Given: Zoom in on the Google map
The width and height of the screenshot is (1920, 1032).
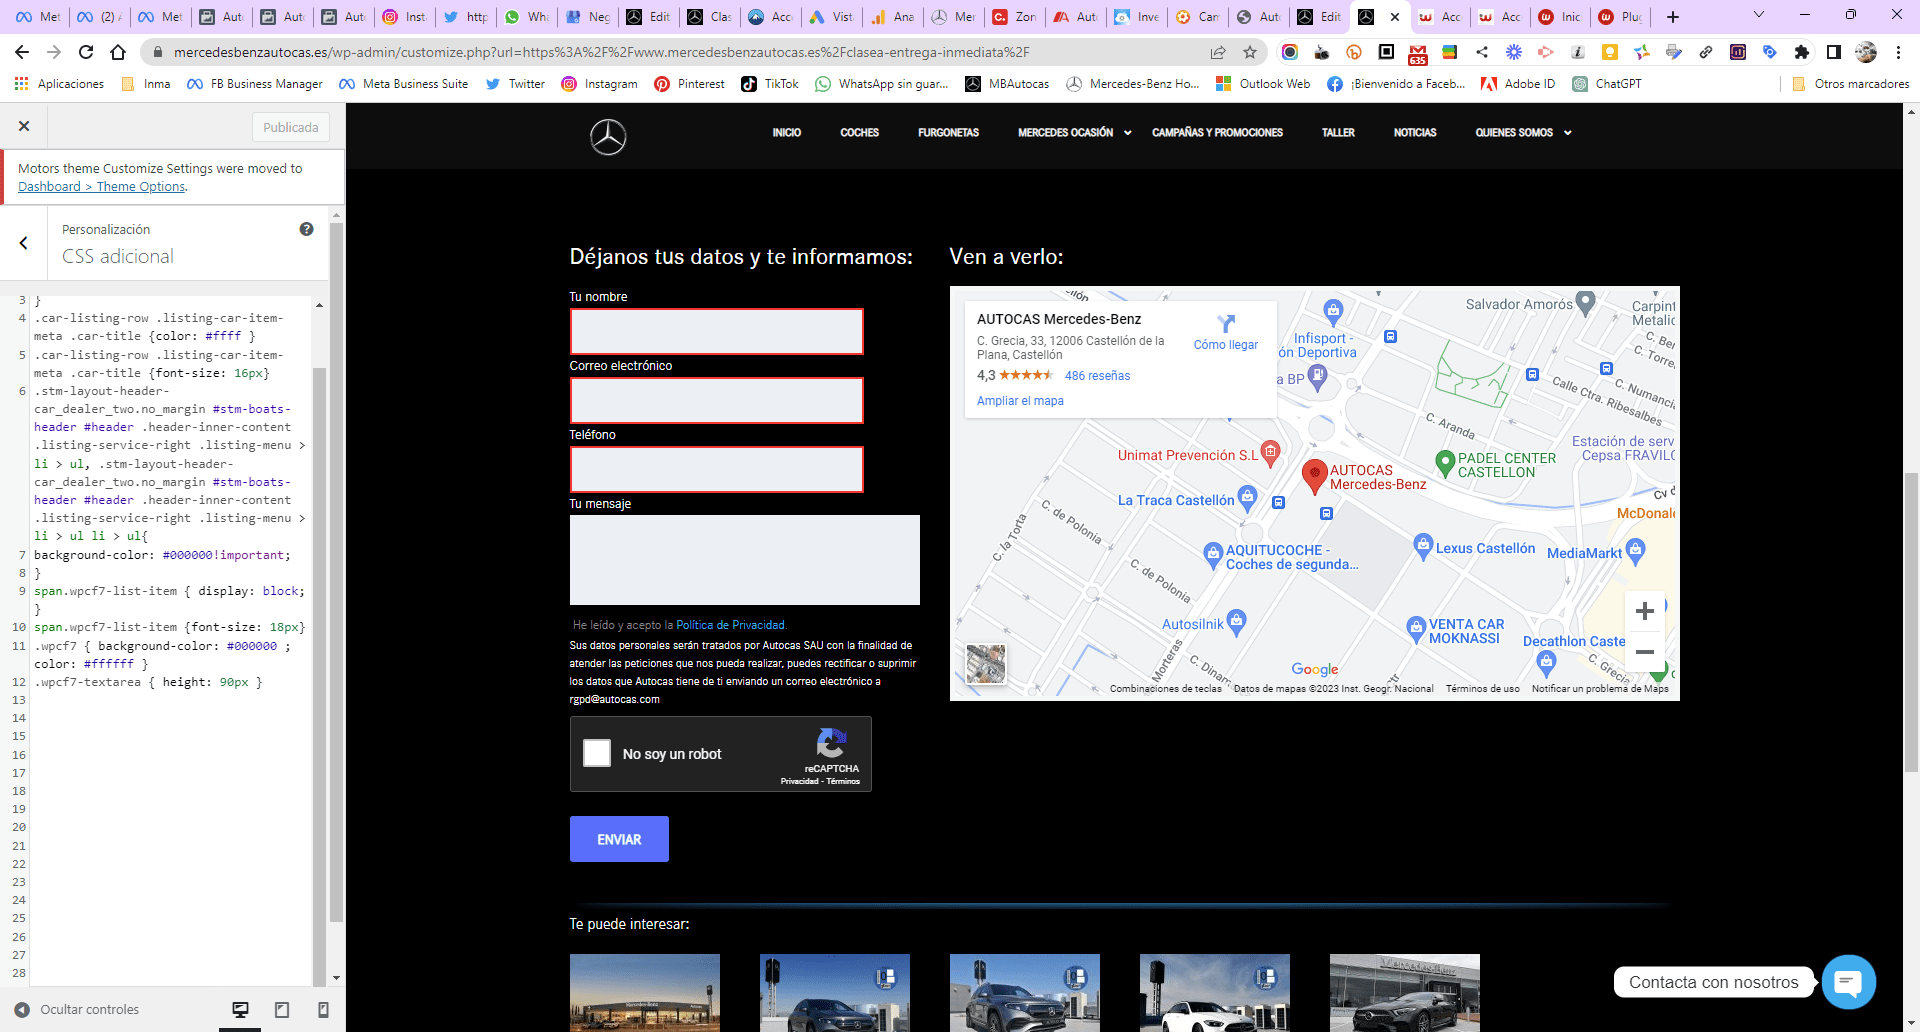Looking at the screenshot, I should (x=1645, y=611).
